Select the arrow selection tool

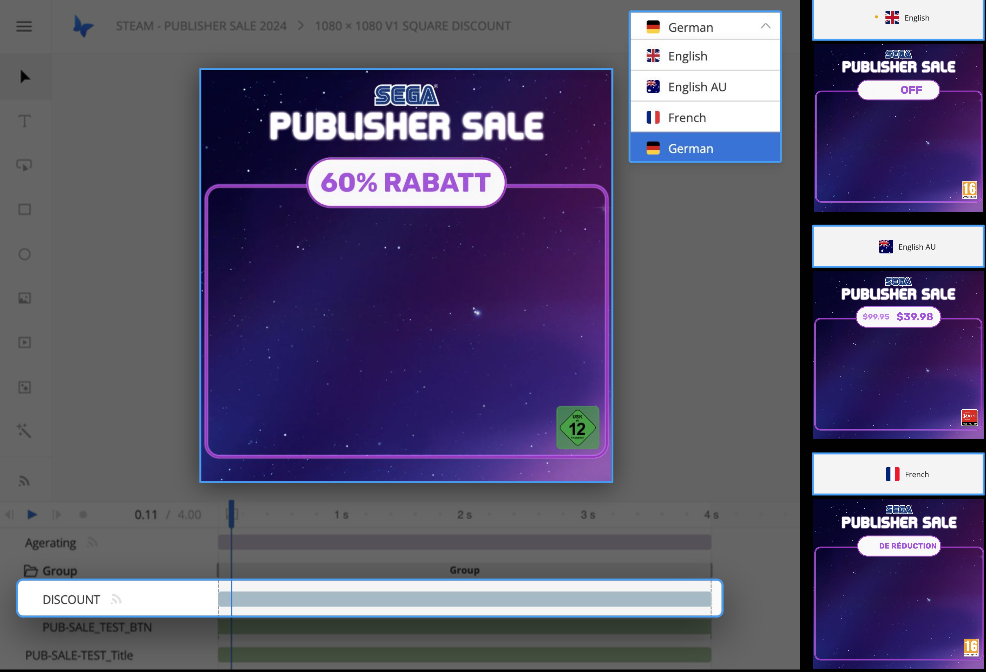click(25, 77)
